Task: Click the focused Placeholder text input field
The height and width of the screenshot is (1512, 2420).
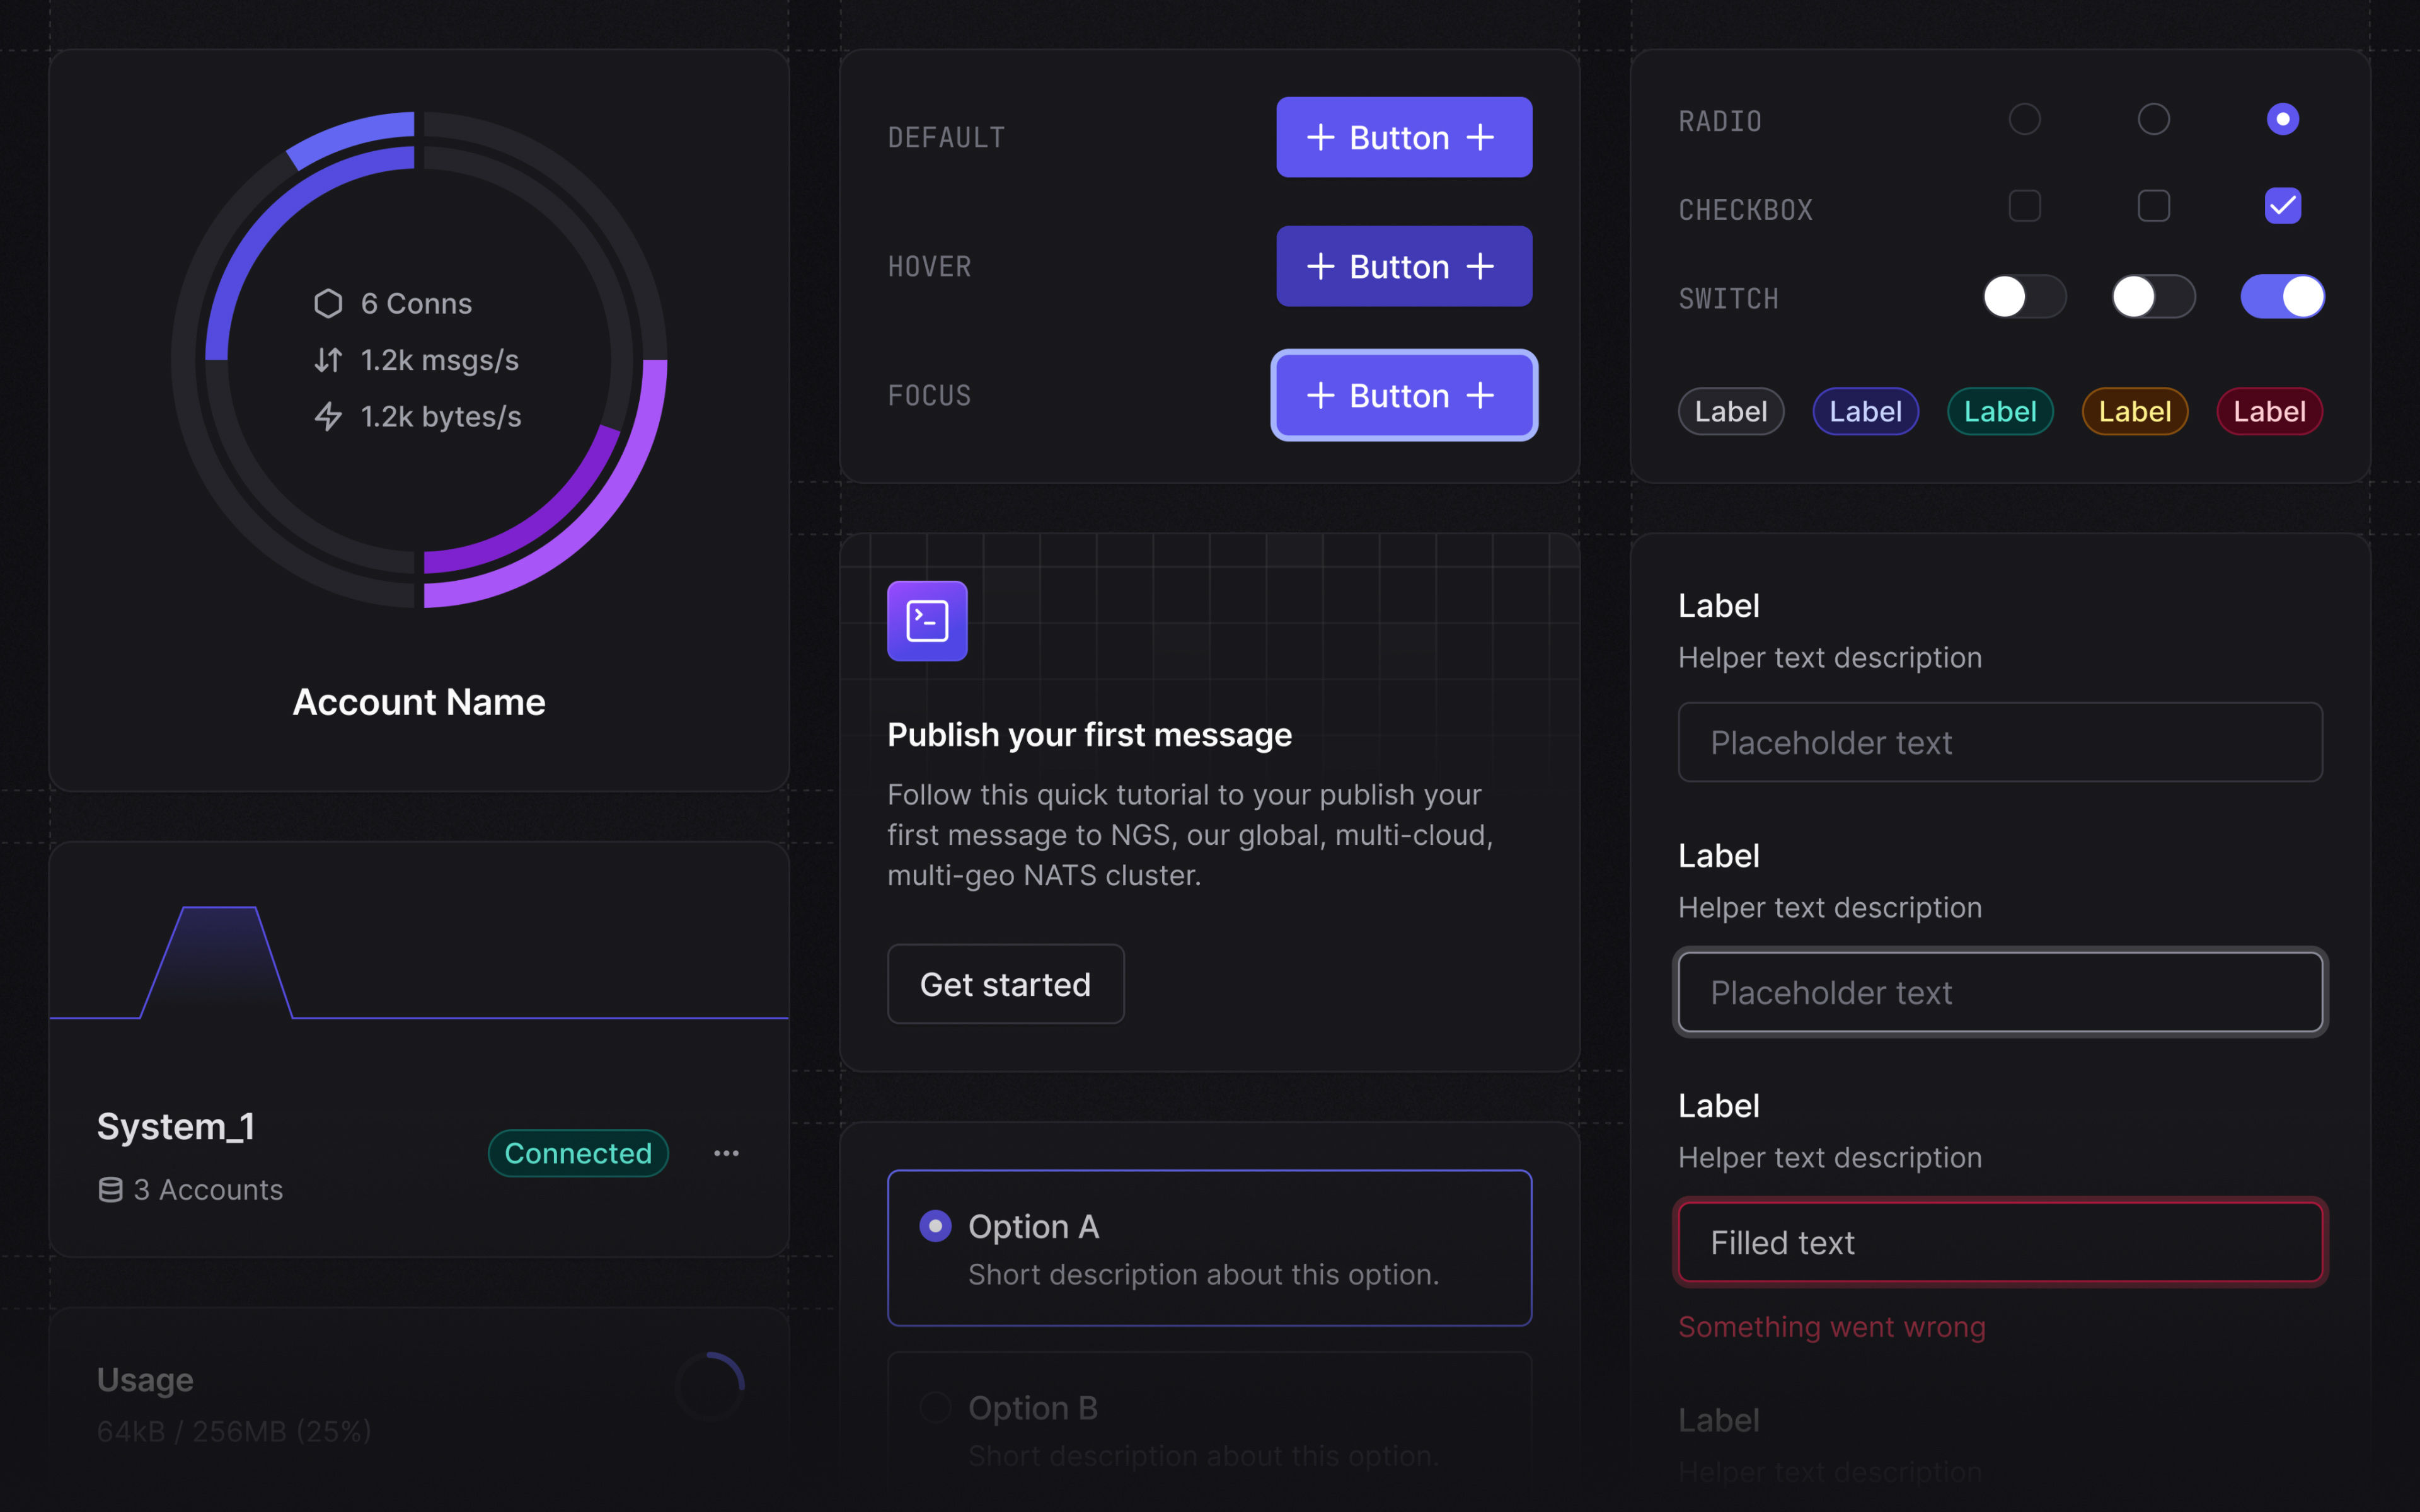Action: [x=2000, y=992]
